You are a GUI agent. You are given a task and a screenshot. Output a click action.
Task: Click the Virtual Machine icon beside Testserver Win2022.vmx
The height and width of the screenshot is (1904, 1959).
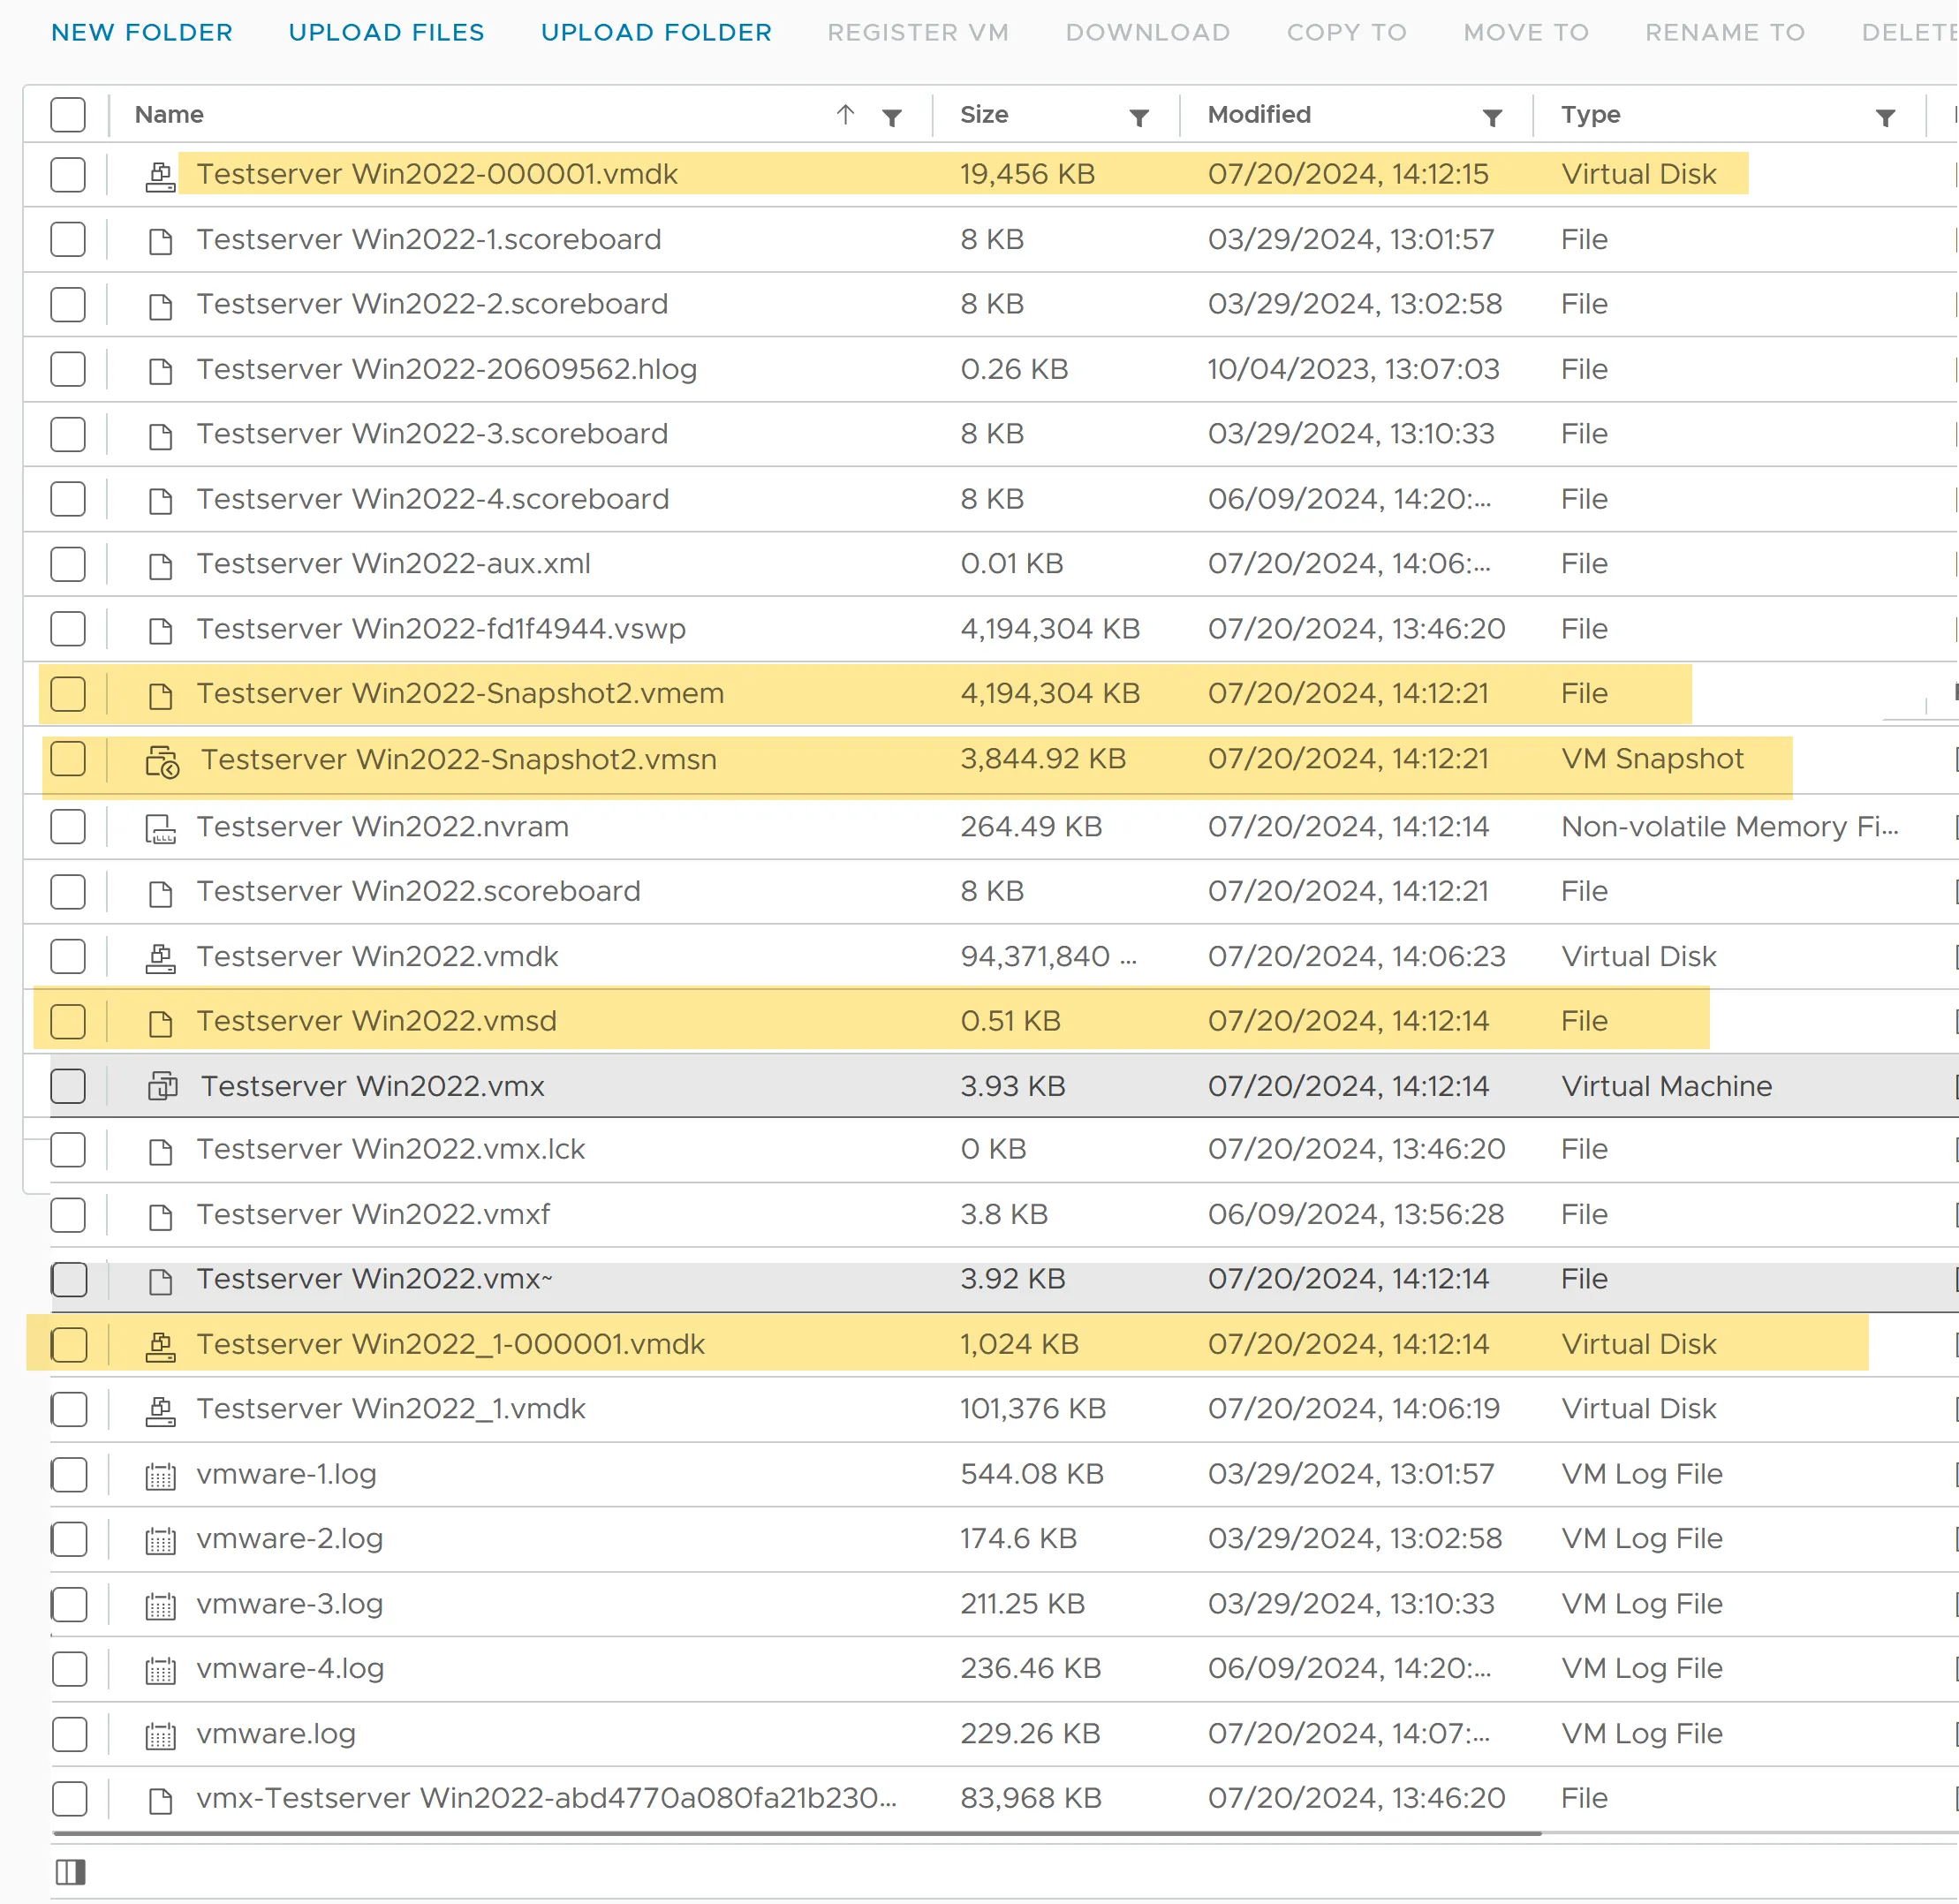(x=163, y=1086)
